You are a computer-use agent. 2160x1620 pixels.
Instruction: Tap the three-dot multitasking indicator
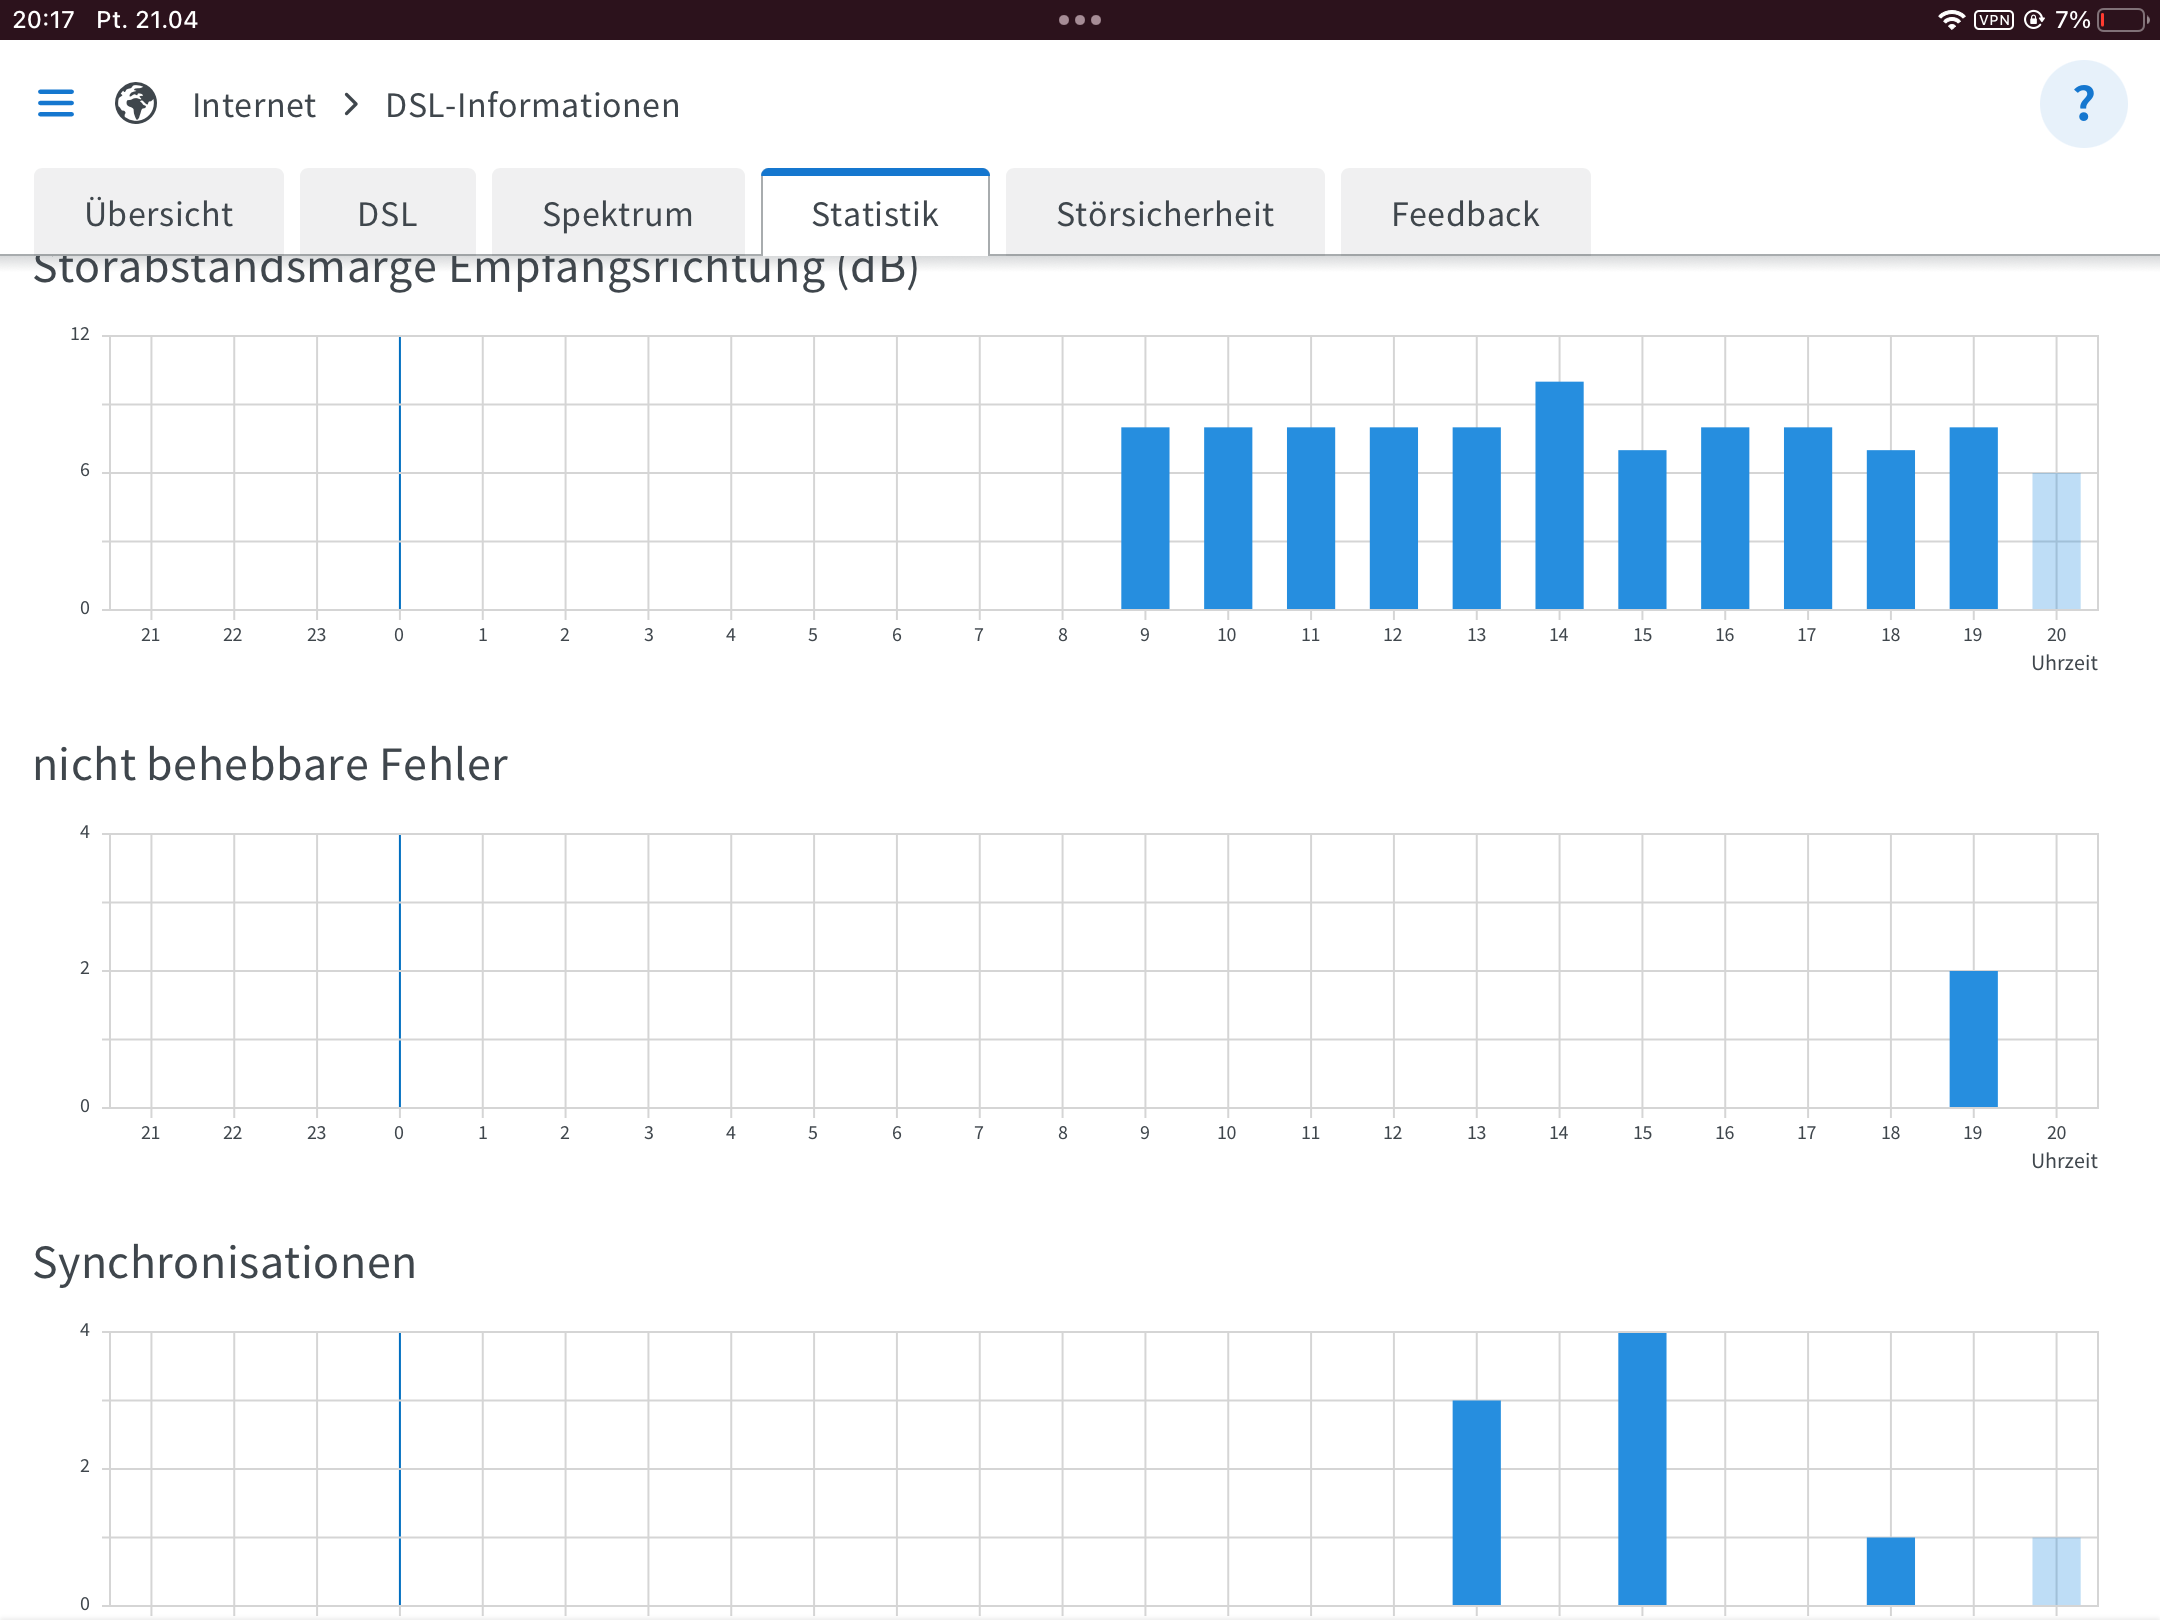(1080, 20)
